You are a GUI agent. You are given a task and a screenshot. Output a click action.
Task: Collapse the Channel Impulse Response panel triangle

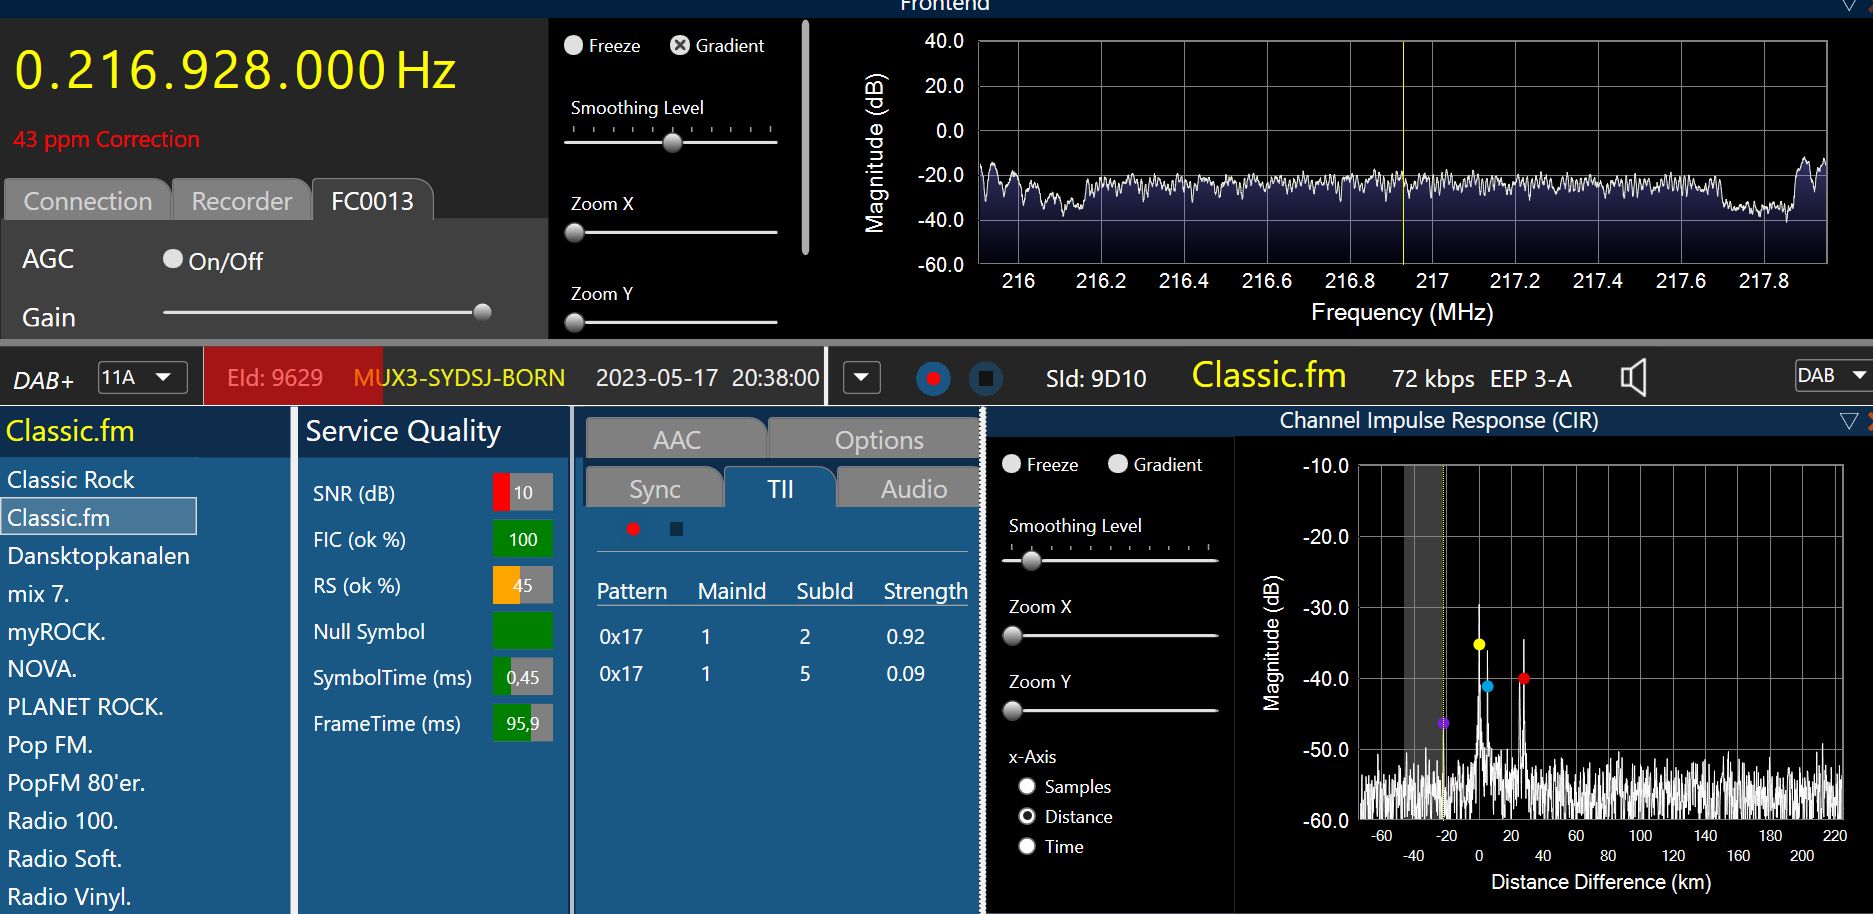pos(1848,421)
